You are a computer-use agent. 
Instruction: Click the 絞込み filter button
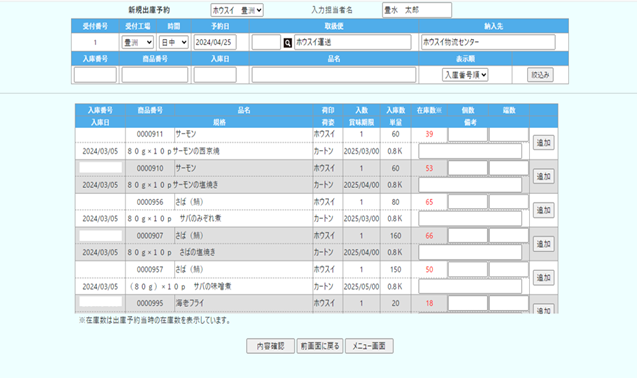click(540, 75)
